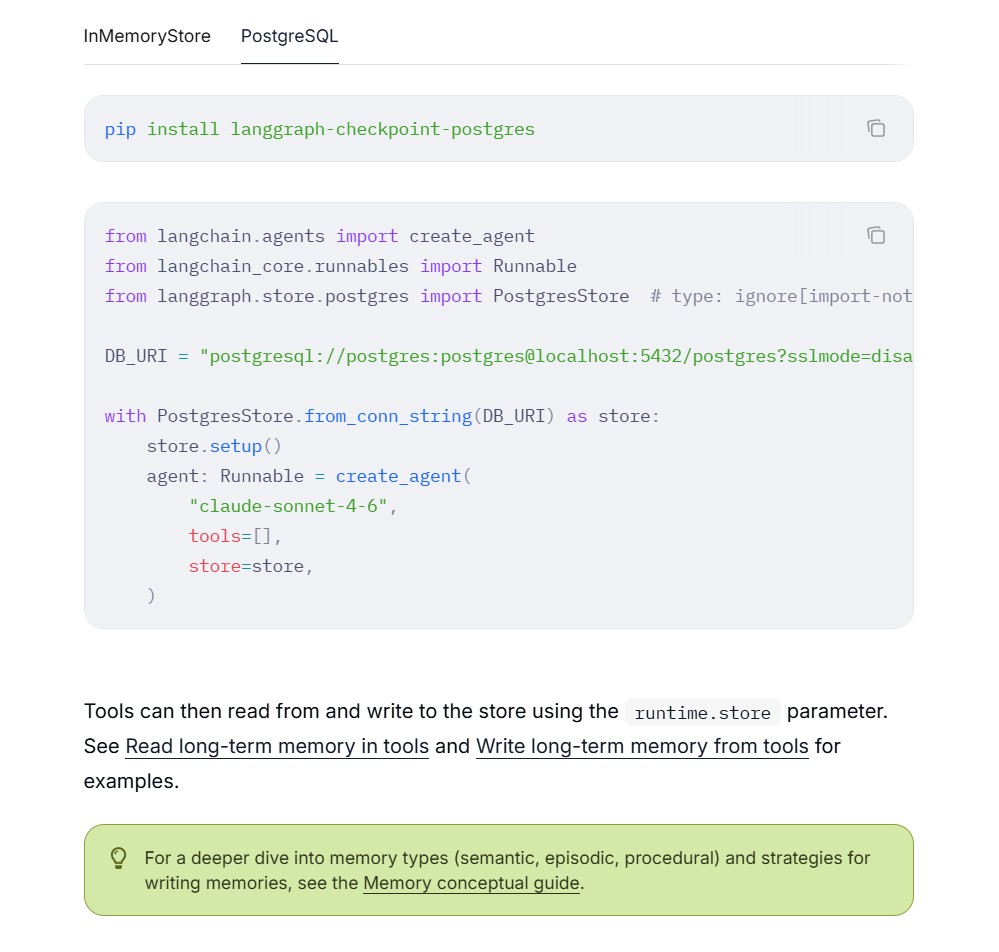The height and width of the screenshot is (952, 999).
Task: Open Read long-term memory in tools link
Action: click(x=277, y=746)
